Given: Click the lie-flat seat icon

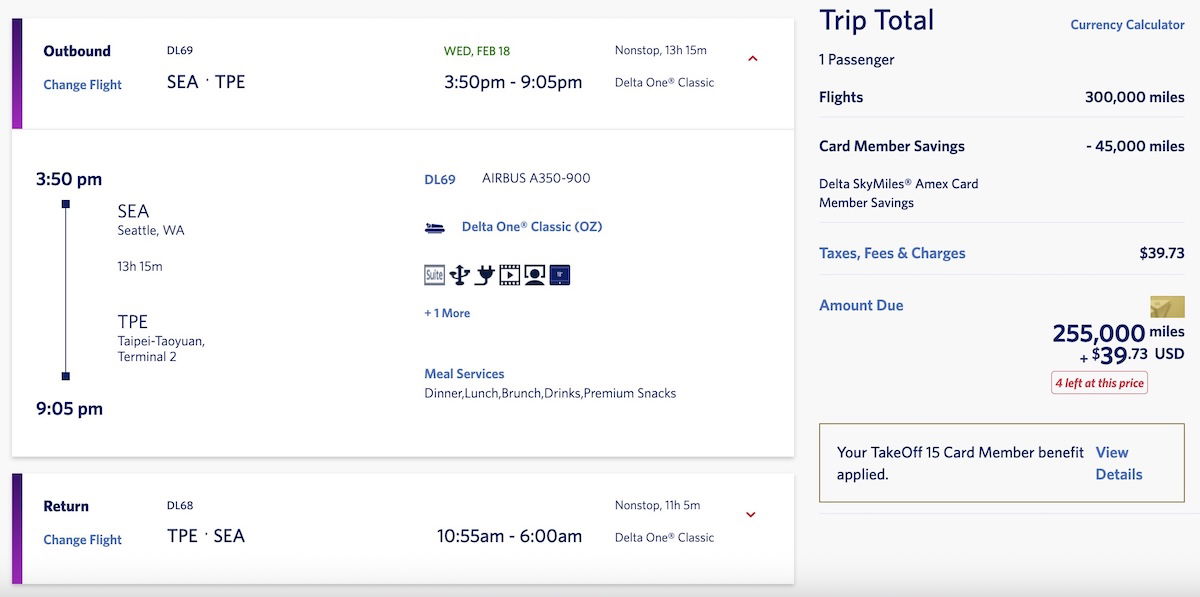Looking at the screenshot, I should tap(435, 228).
